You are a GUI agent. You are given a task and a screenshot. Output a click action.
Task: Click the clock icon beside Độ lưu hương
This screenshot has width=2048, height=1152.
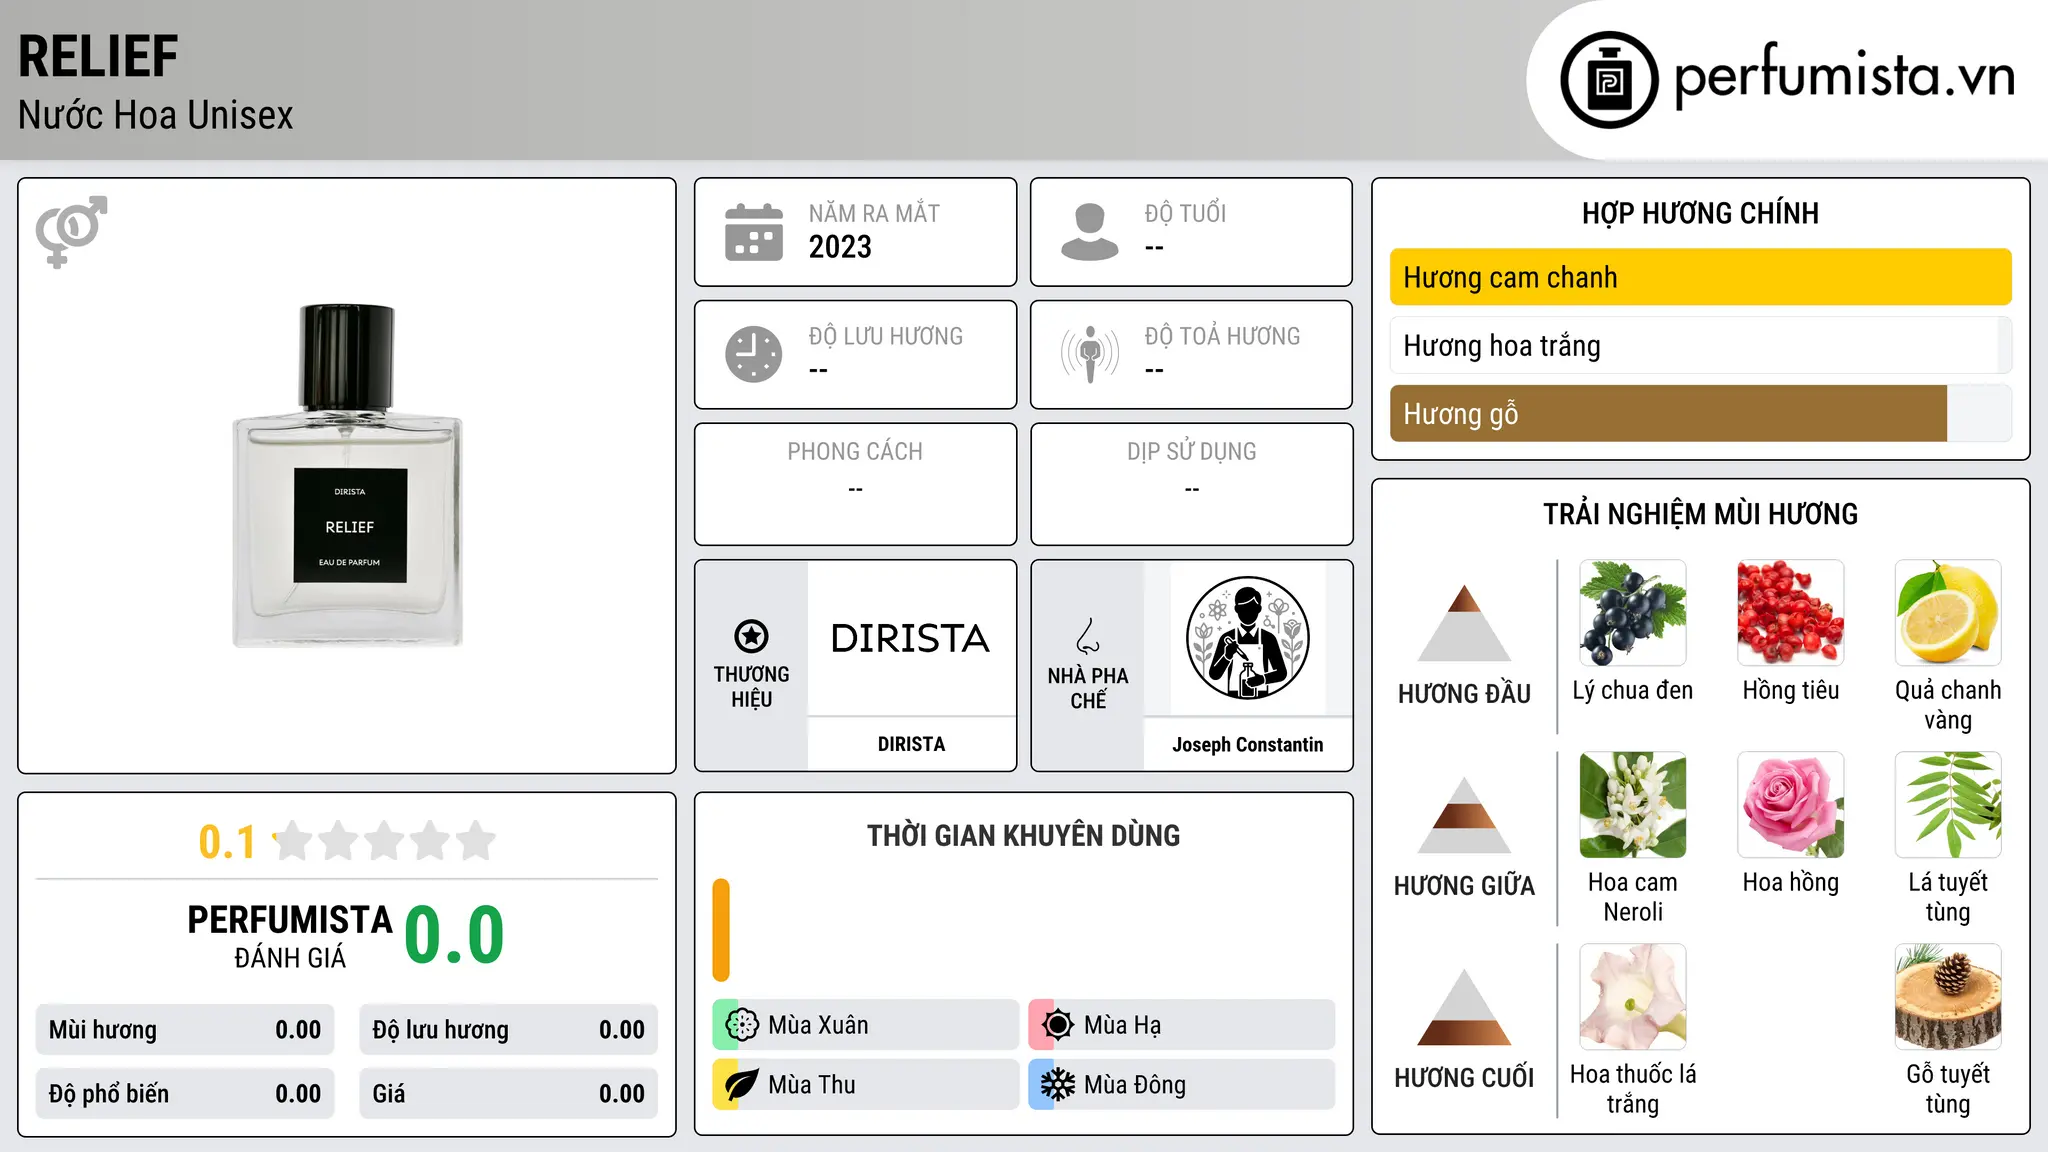pyautogui.click(x=754, y=354)
